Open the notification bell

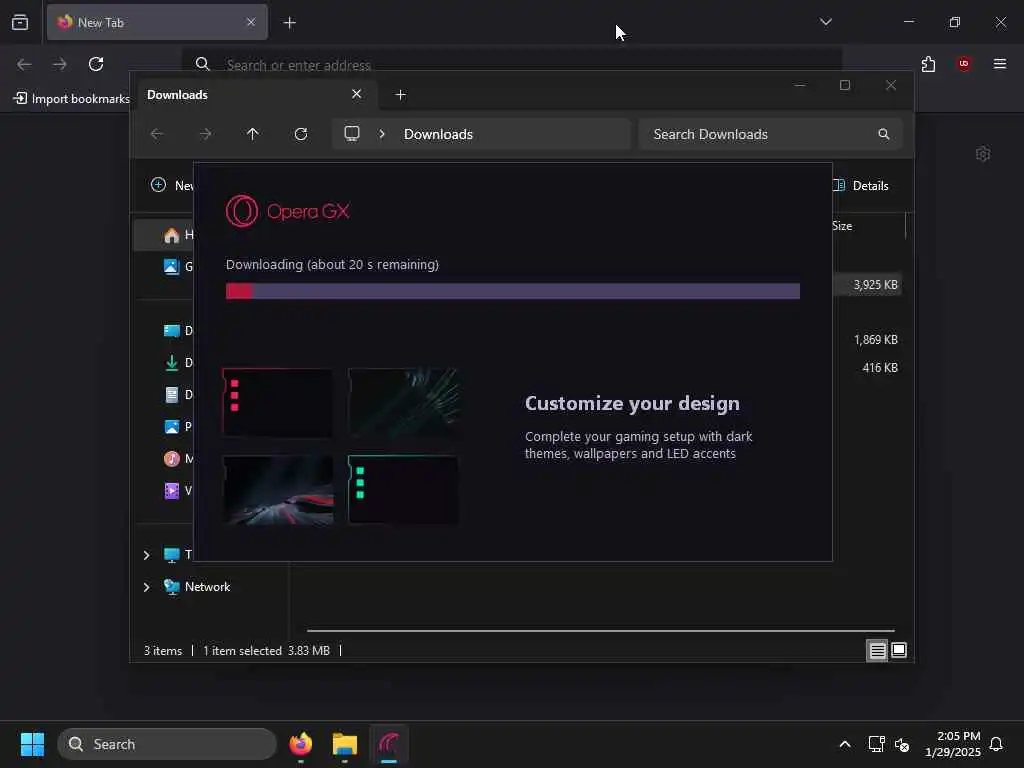tap(996, 744)
